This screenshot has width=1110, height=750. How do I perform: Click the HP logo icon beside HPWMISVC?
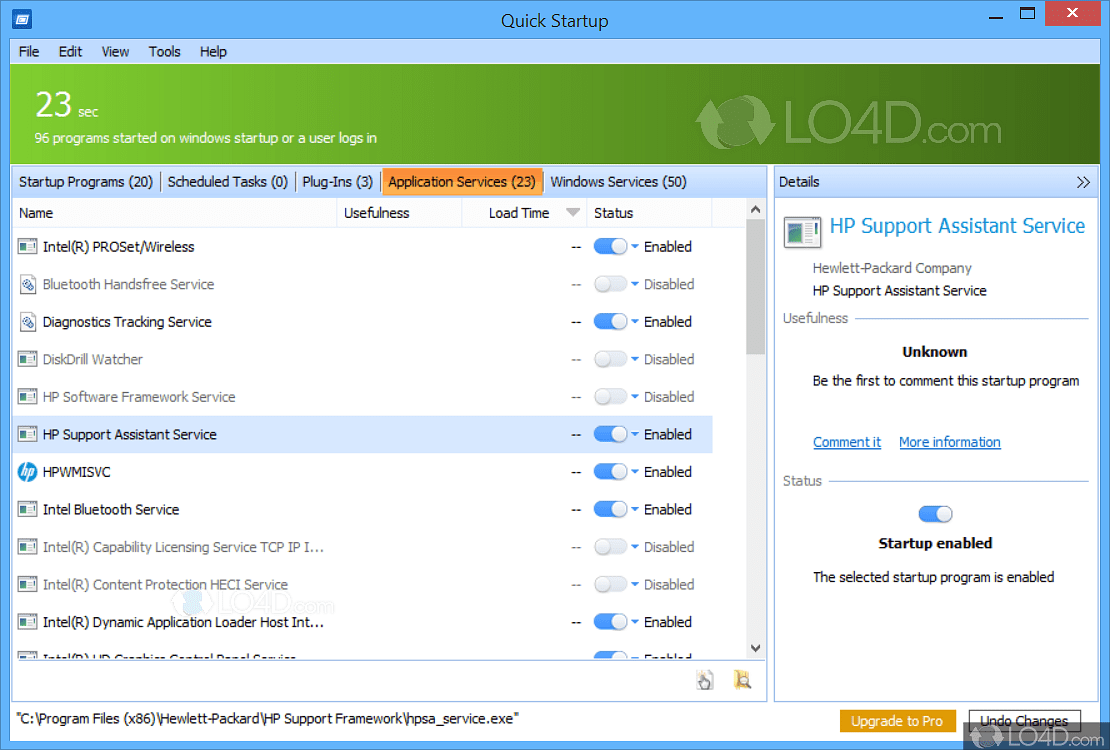[28, 472]
